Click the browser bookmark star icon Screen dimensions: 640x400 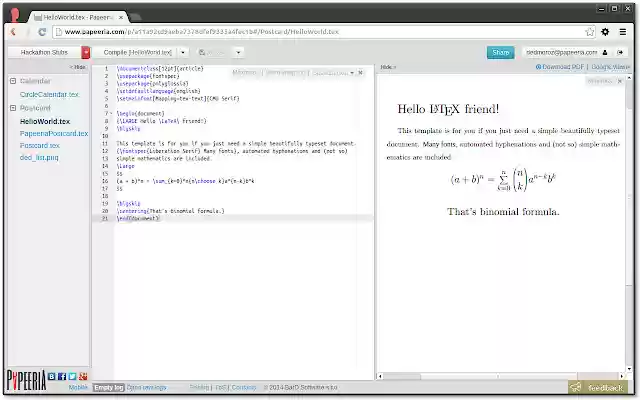pos(591,31)
